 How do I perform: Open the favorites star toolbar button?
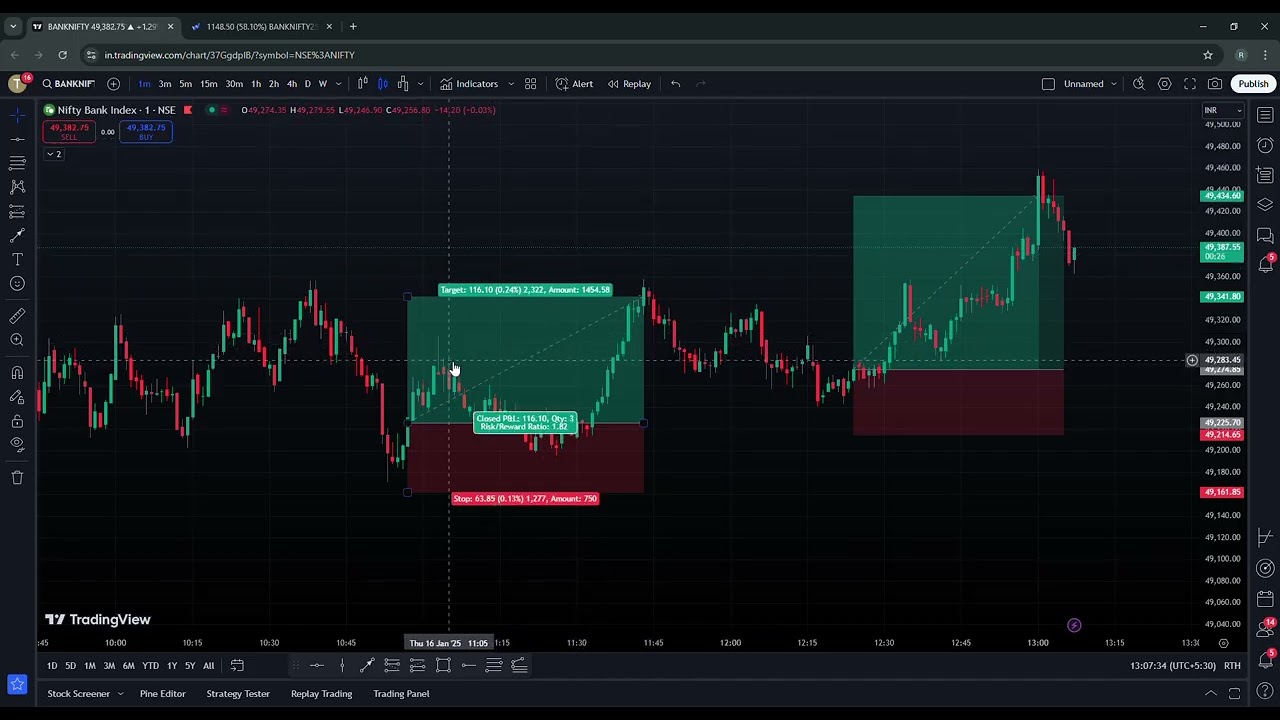point(17,684)
